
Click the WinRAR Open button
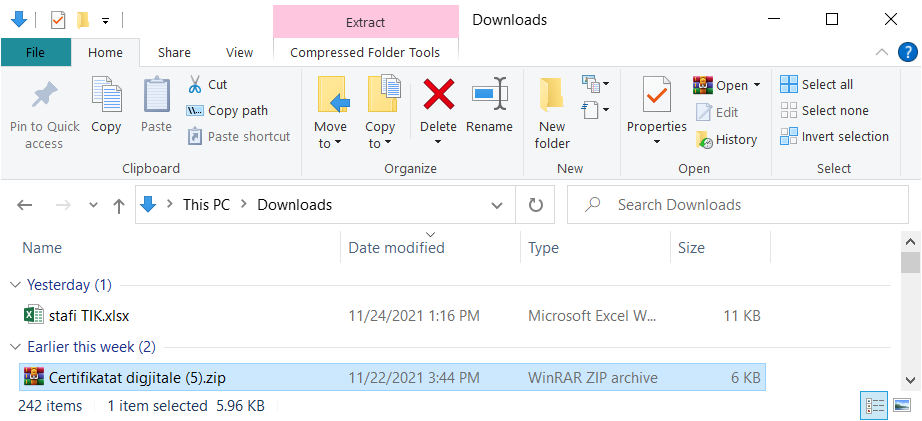pos(720,85)
